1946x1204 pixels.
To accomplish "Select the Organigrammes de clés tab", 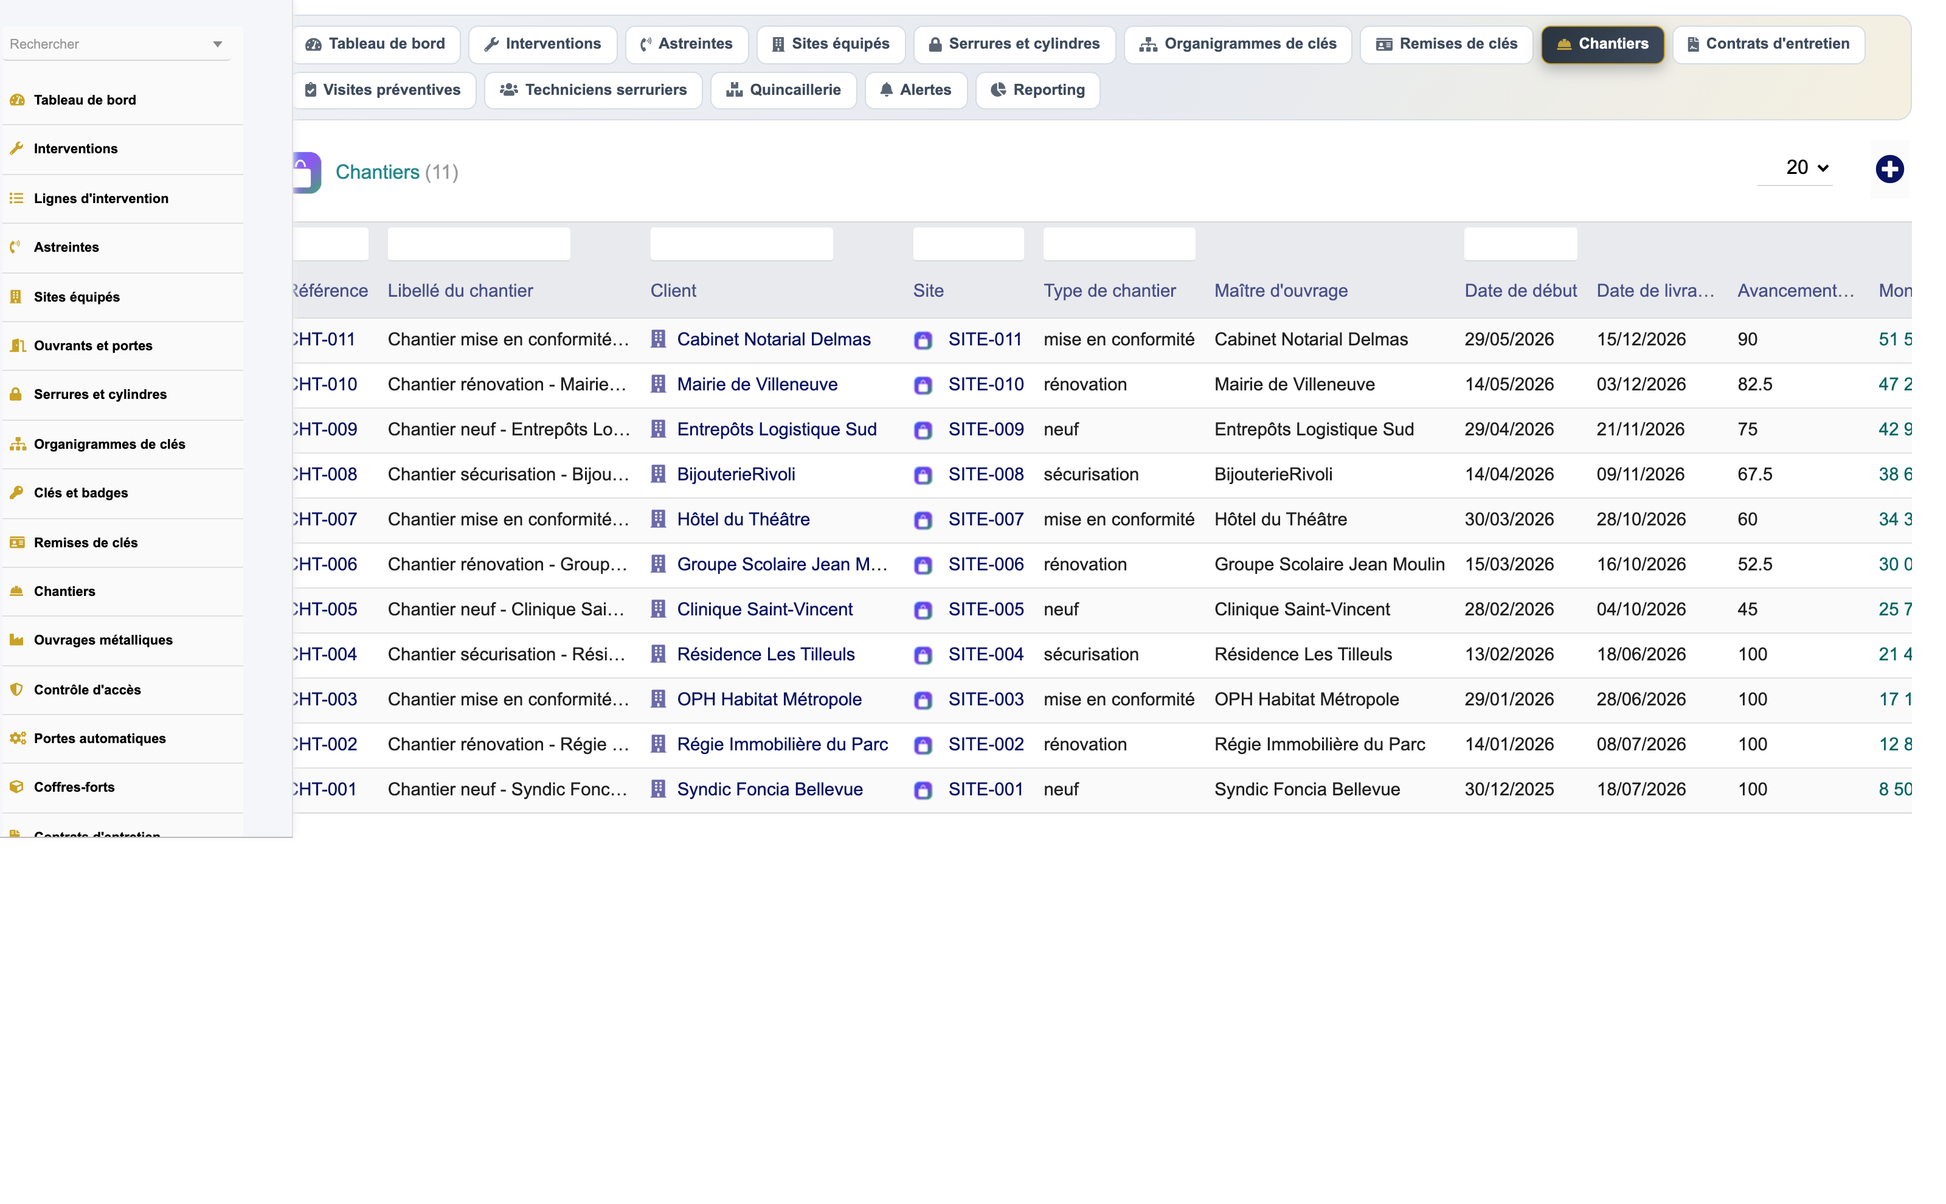I will [x=1238, y=44].
